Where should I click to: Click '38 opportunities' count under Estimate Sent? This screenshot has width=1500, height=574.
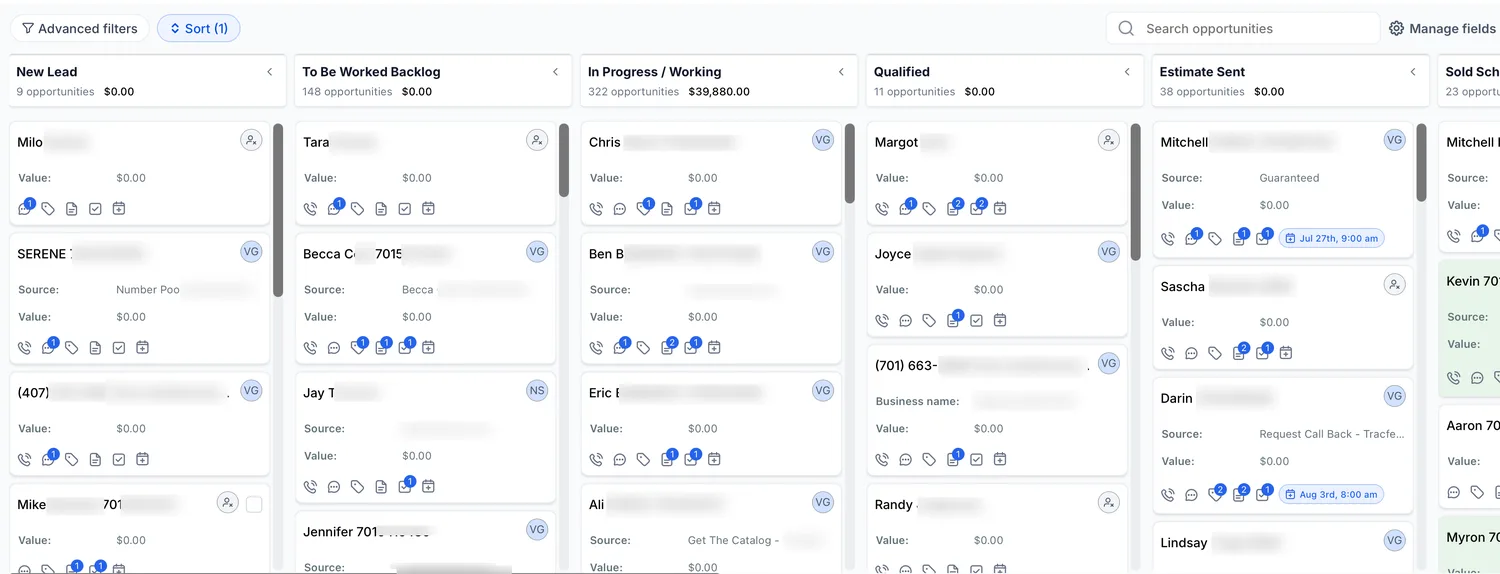pyautogui.click(x=1201, y=92)
